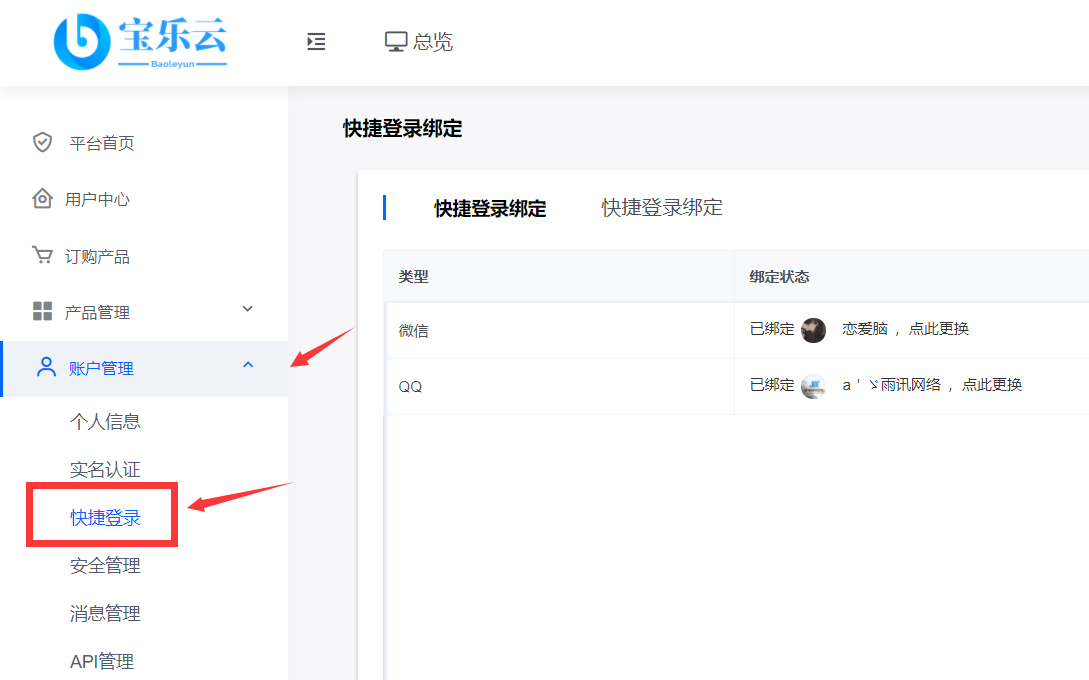
Task: Select 快捷登录 in the sidebar
Action: click(x=105, y=518)
